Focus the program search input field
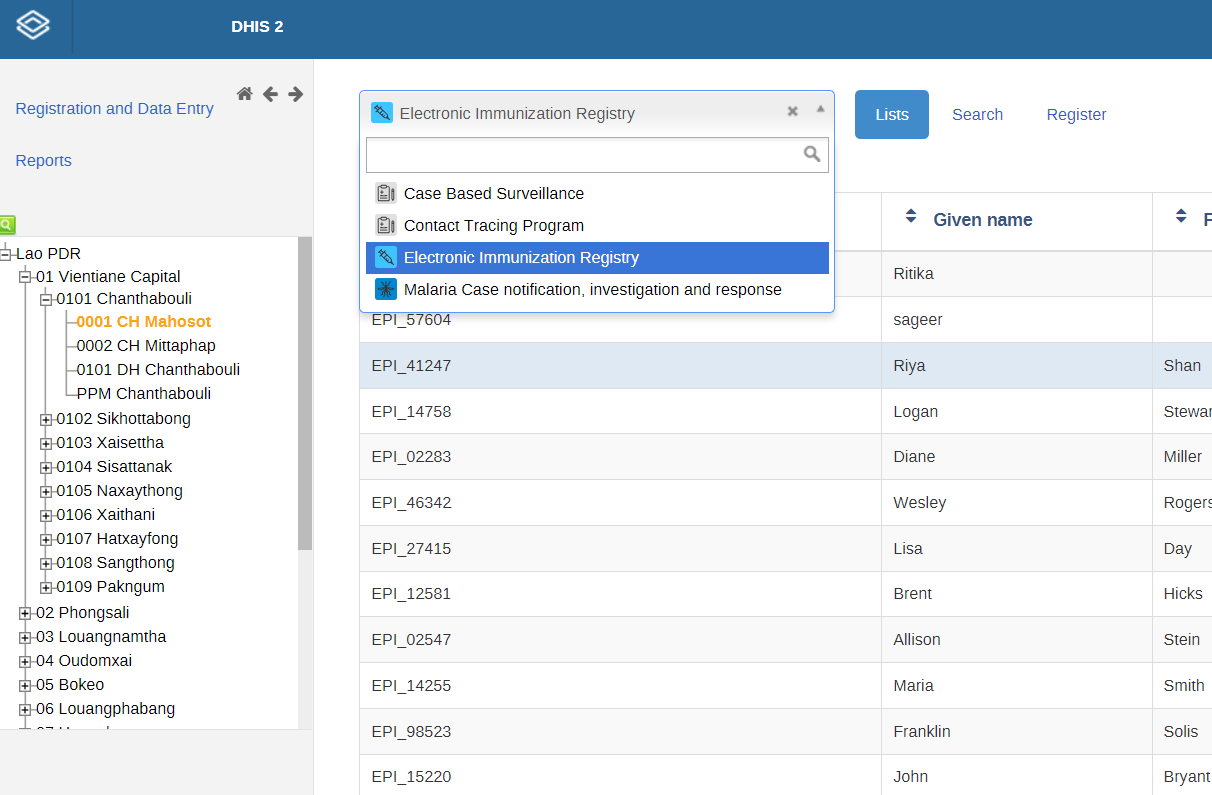Viewport: 1212px width, 795px height. click(x=597, y=155)
